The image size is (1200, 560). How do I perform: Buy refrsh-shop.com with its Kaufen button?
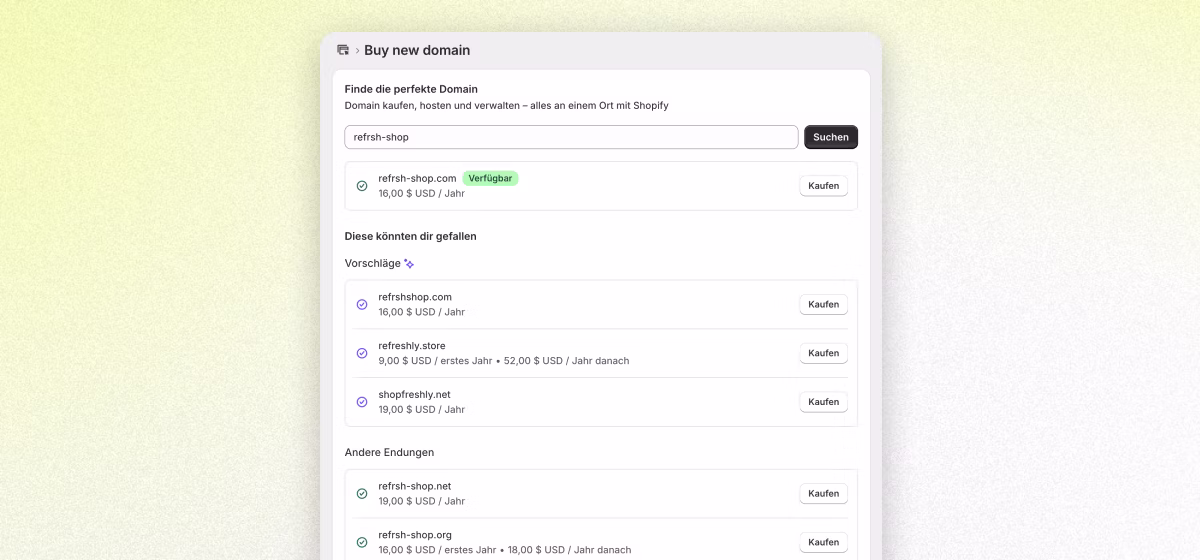[x=823, y=186]
